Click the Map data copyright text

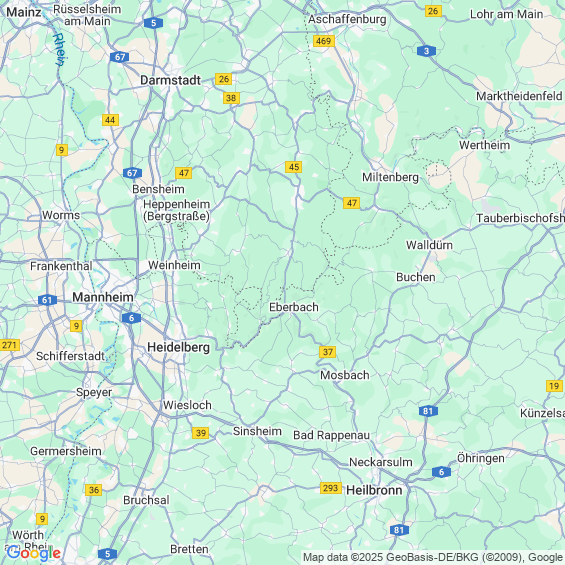[x=433, y=557]
